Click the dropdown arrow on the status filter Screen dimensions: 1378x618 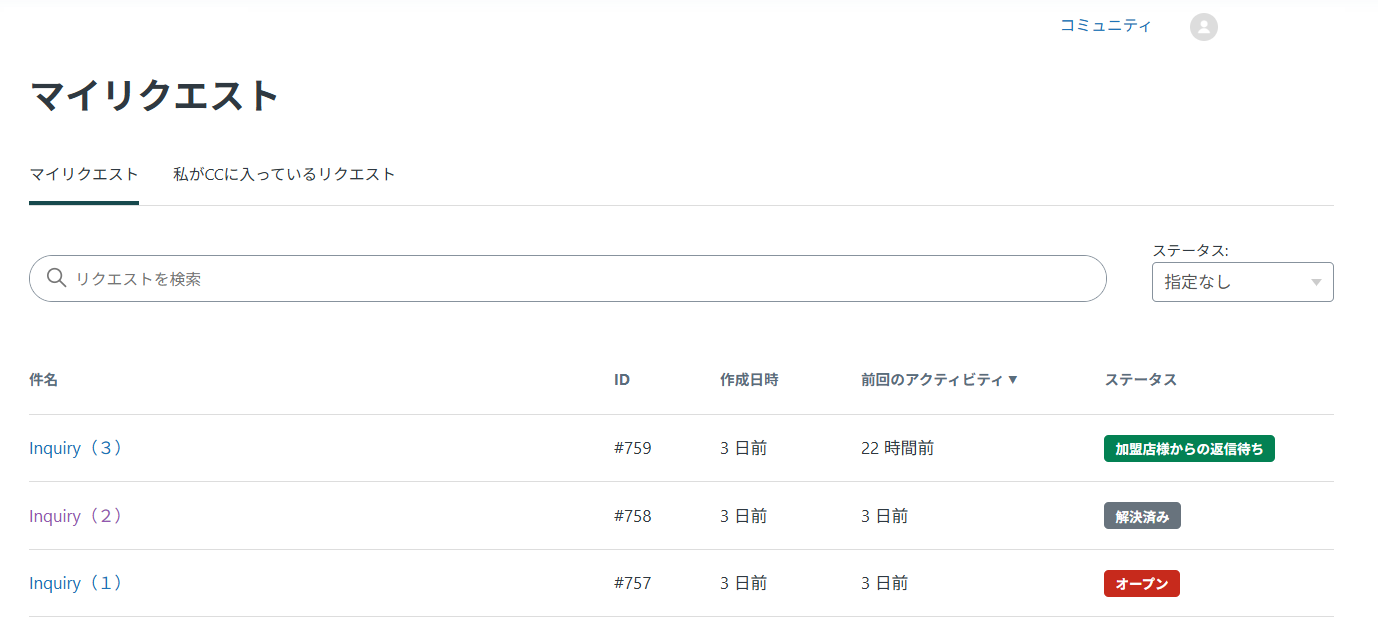pyautogui.click(x=1314, y=282)
